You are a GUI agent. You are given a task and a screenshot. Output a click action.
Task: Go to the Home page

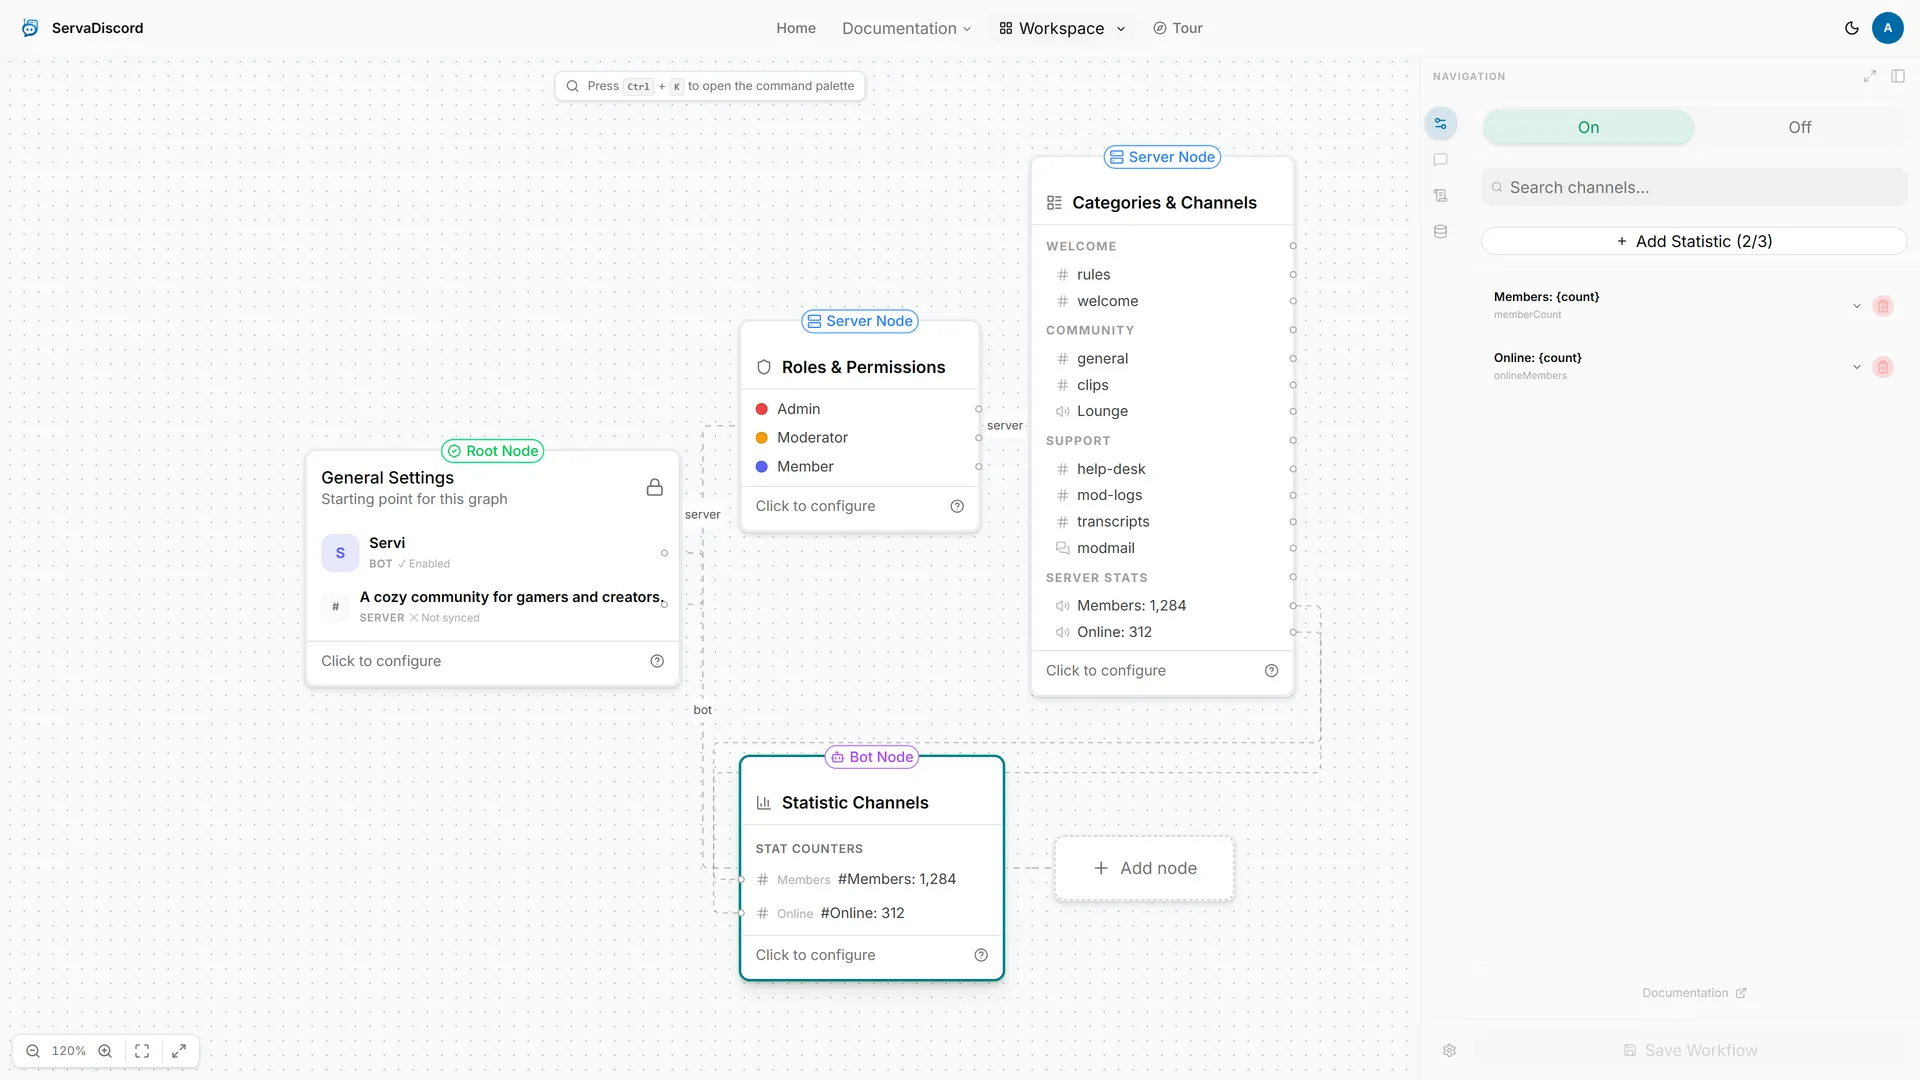pyautogui.click(x=796, y=28)
